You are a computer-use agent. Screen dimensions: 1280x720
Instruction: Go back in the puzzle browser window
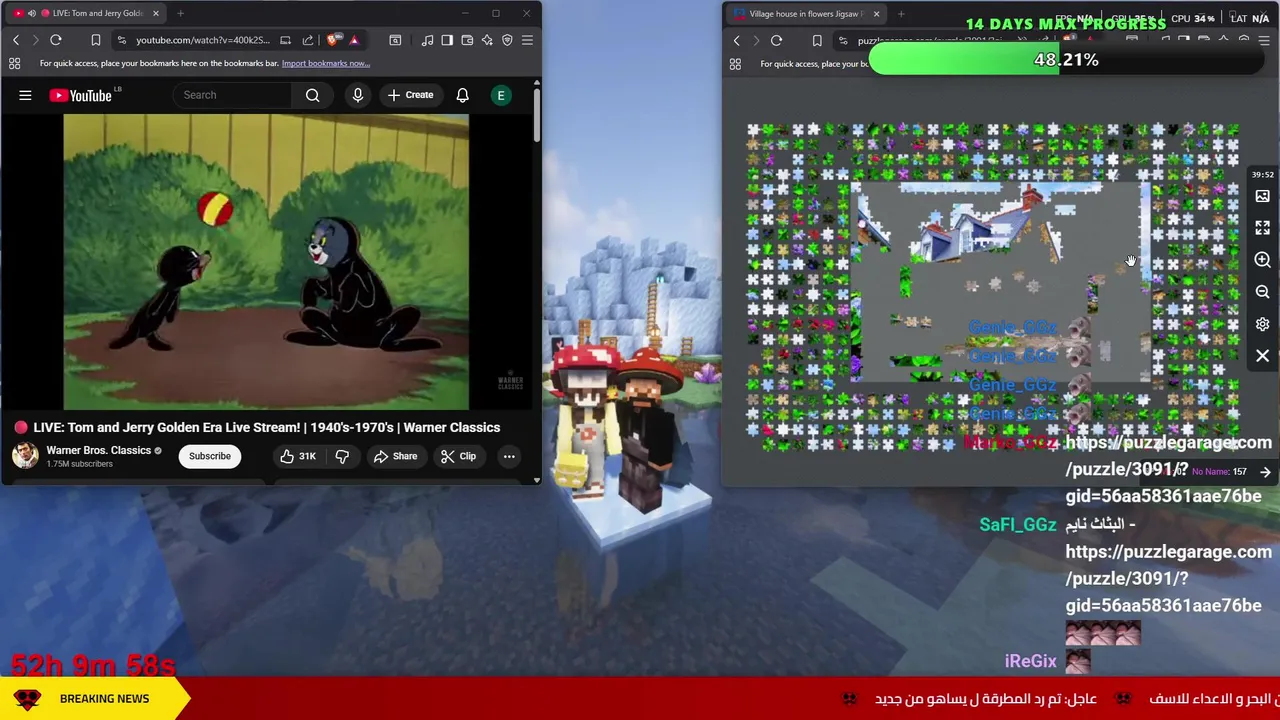pos(737,40)
